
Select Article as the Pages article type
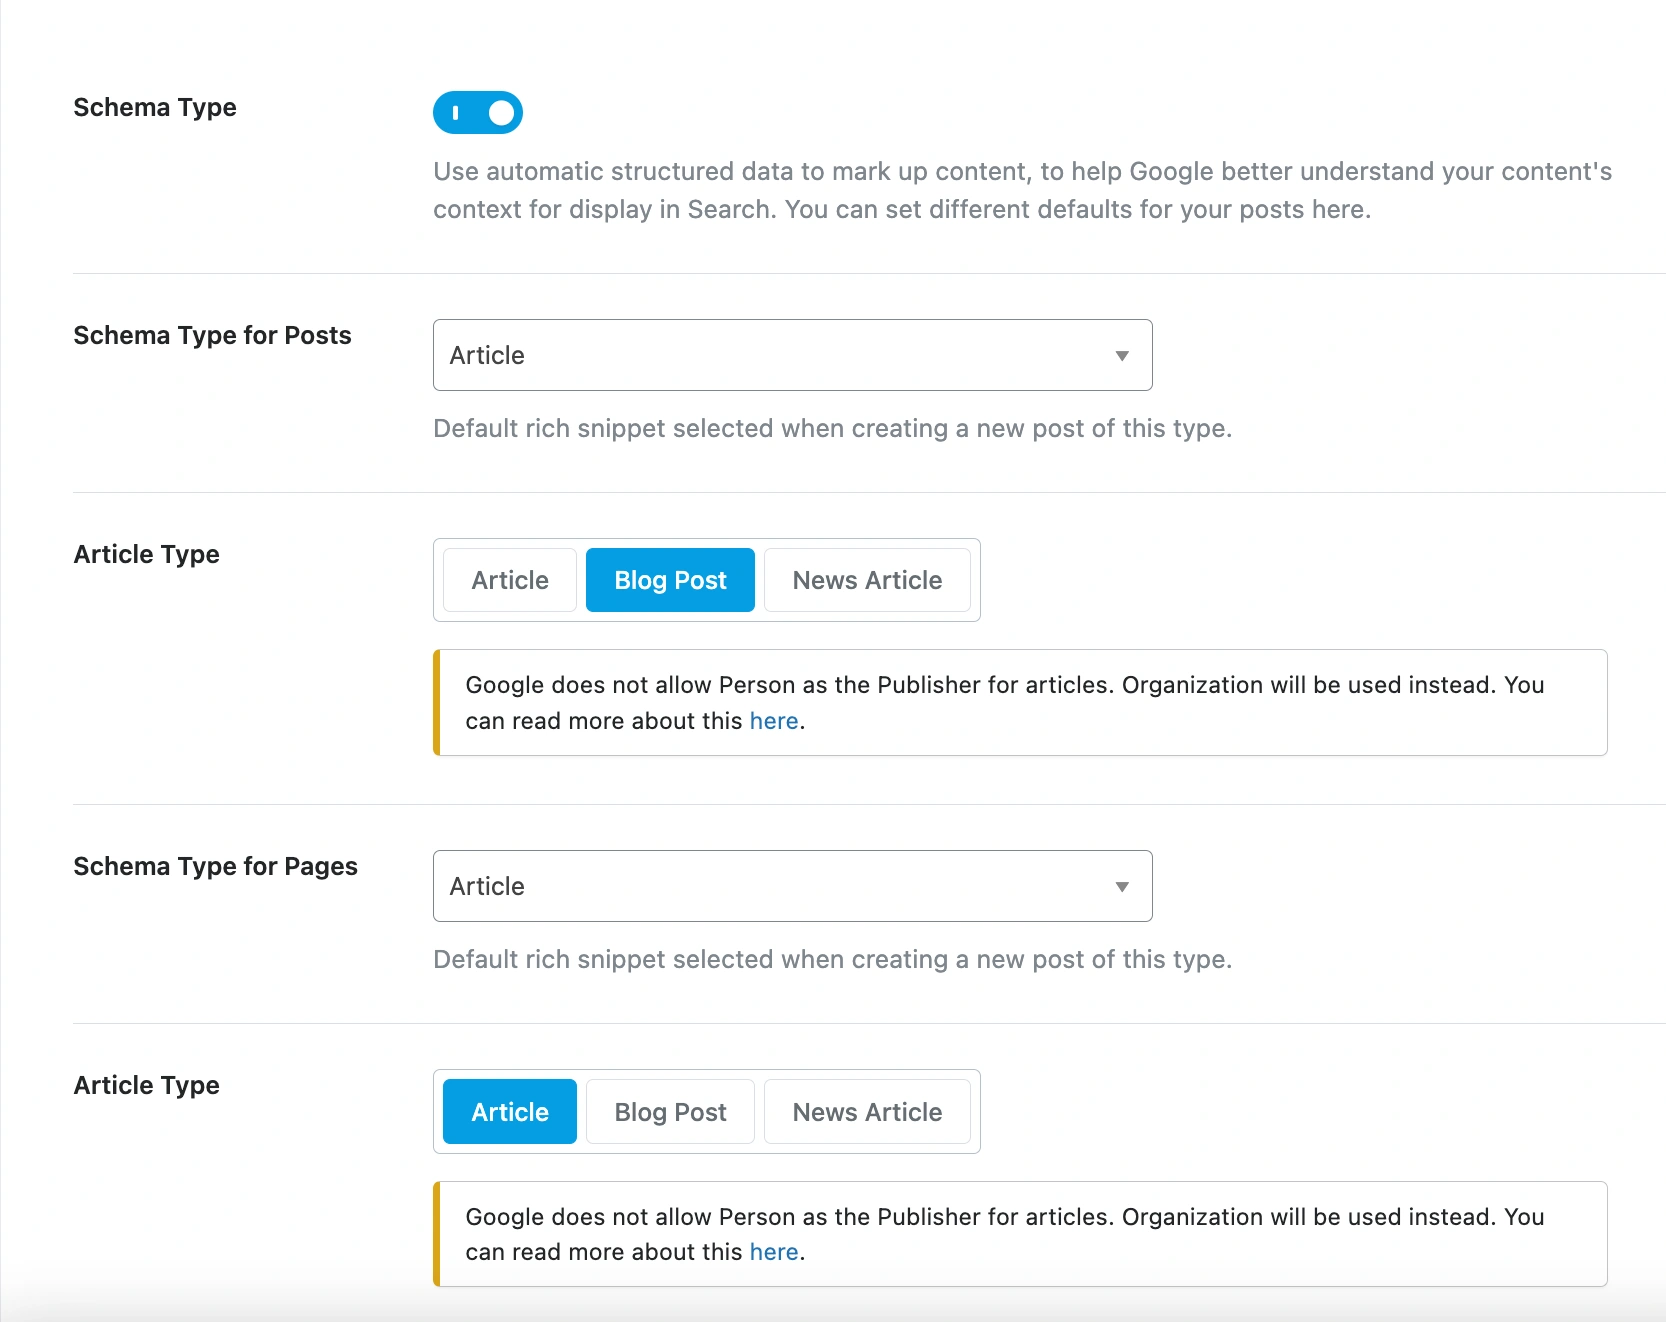[510, 1112]
